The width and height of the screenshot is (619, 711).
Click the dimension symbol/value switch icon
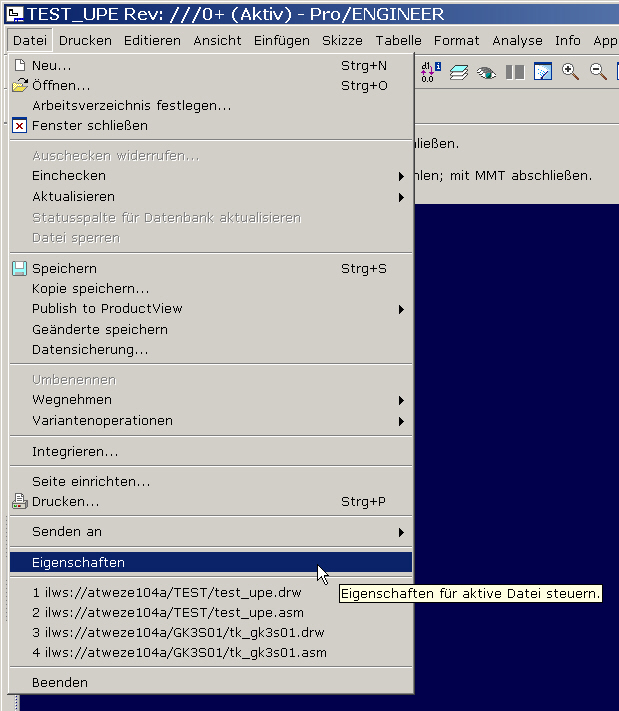pyautogui.click(x=430, y=72)
